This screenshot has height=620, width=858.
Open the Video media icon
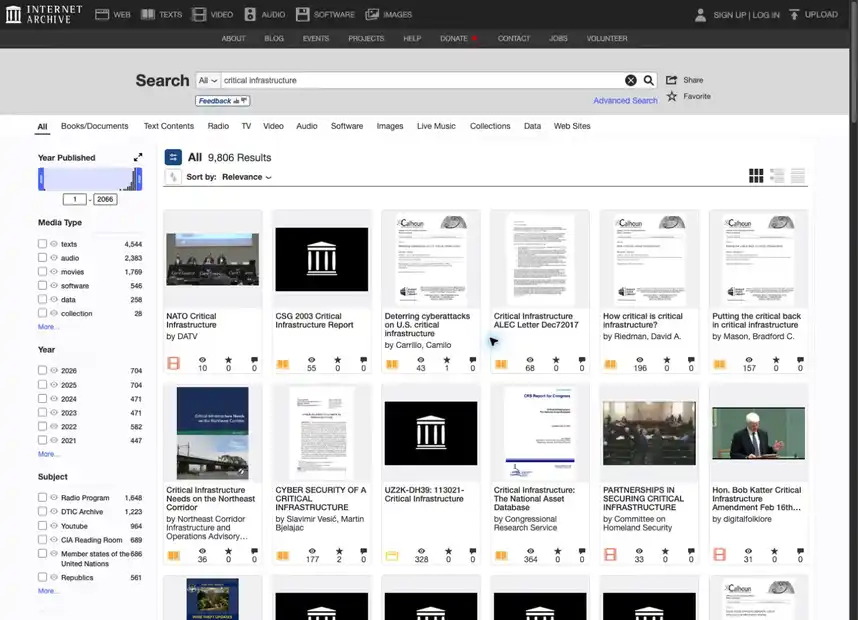(x=199, y=14)
